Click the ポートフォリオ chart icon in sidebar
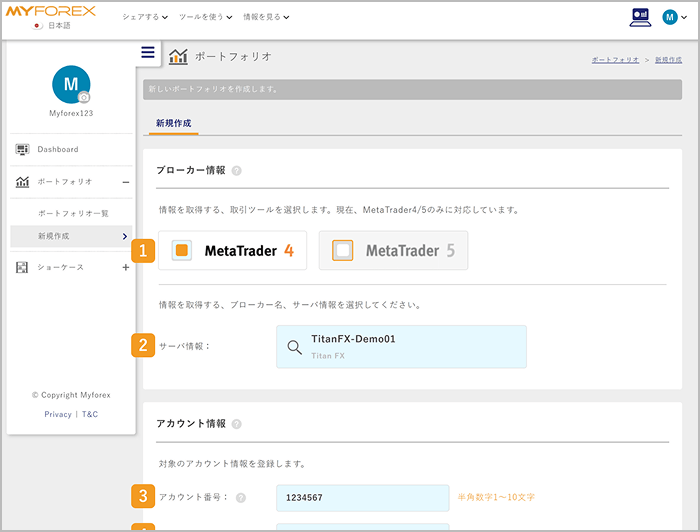Image resolution: width=700 pixels, height=532 pixels. (22, 182)
